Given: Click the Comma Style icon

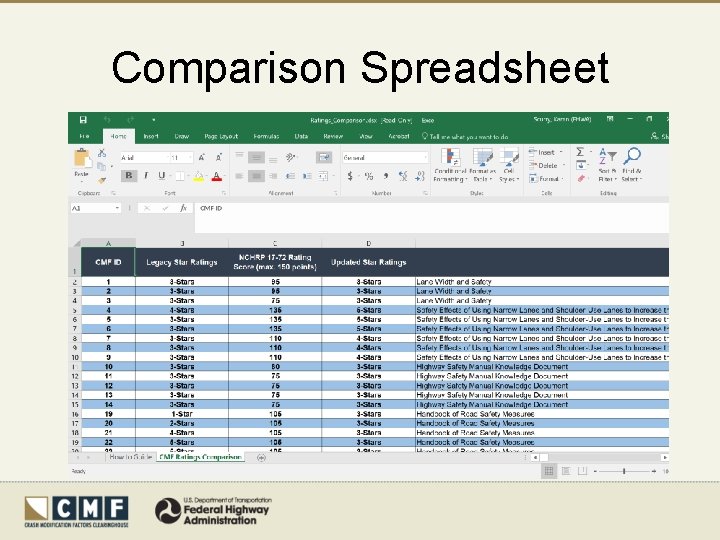Looking at the screenshot, I should (386, 176).
